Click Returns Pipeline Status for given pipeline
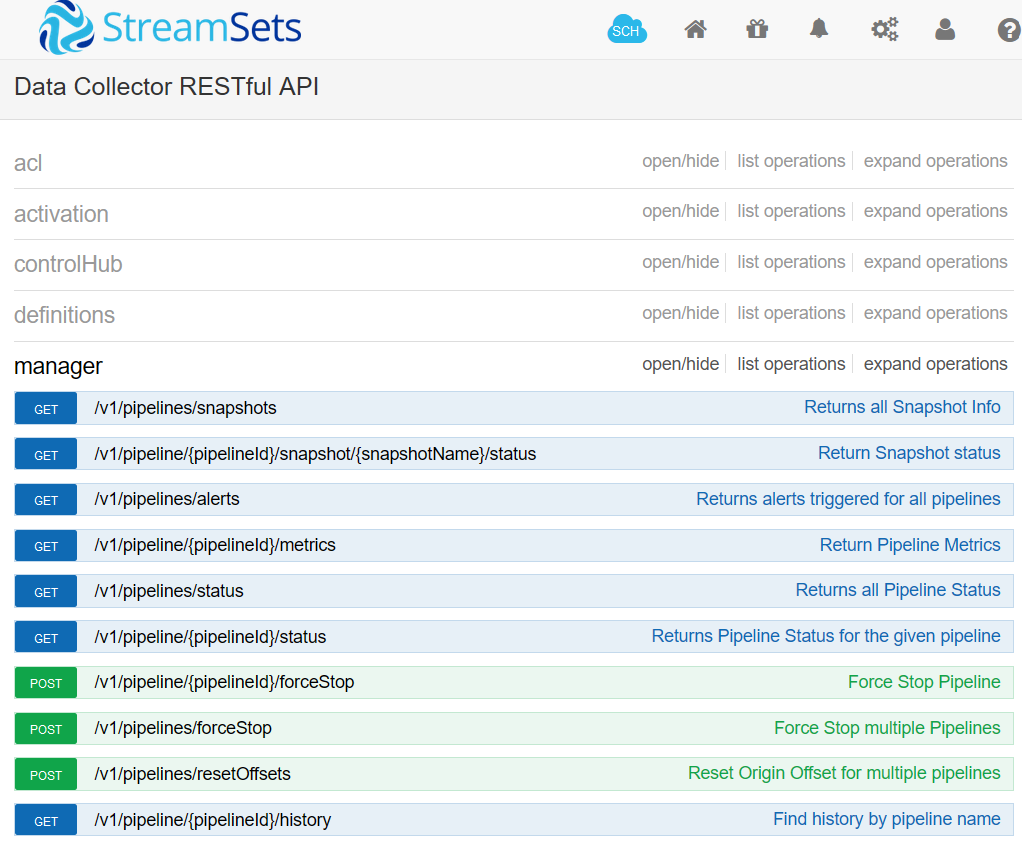Screen dimensions: 1022x842 pyautogui.click(x=826, y=635)
